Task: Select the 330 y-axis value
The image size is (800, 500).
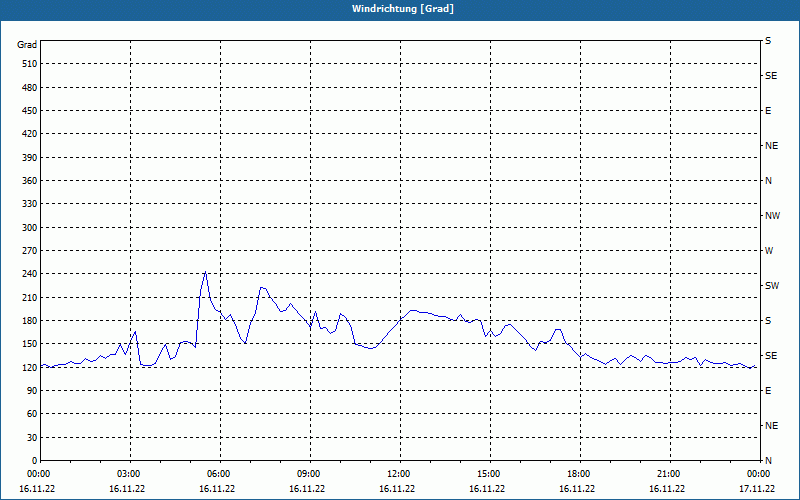Action: pyautogui.click(x=30, y=204)
